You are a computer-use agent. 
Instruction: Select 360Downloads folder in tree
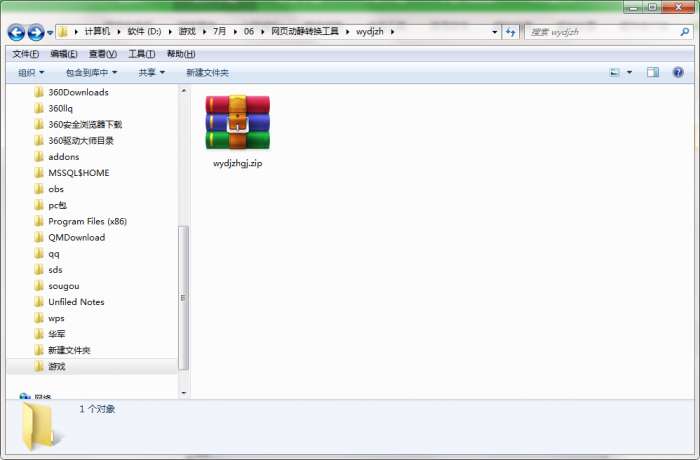tap(78, 92)
